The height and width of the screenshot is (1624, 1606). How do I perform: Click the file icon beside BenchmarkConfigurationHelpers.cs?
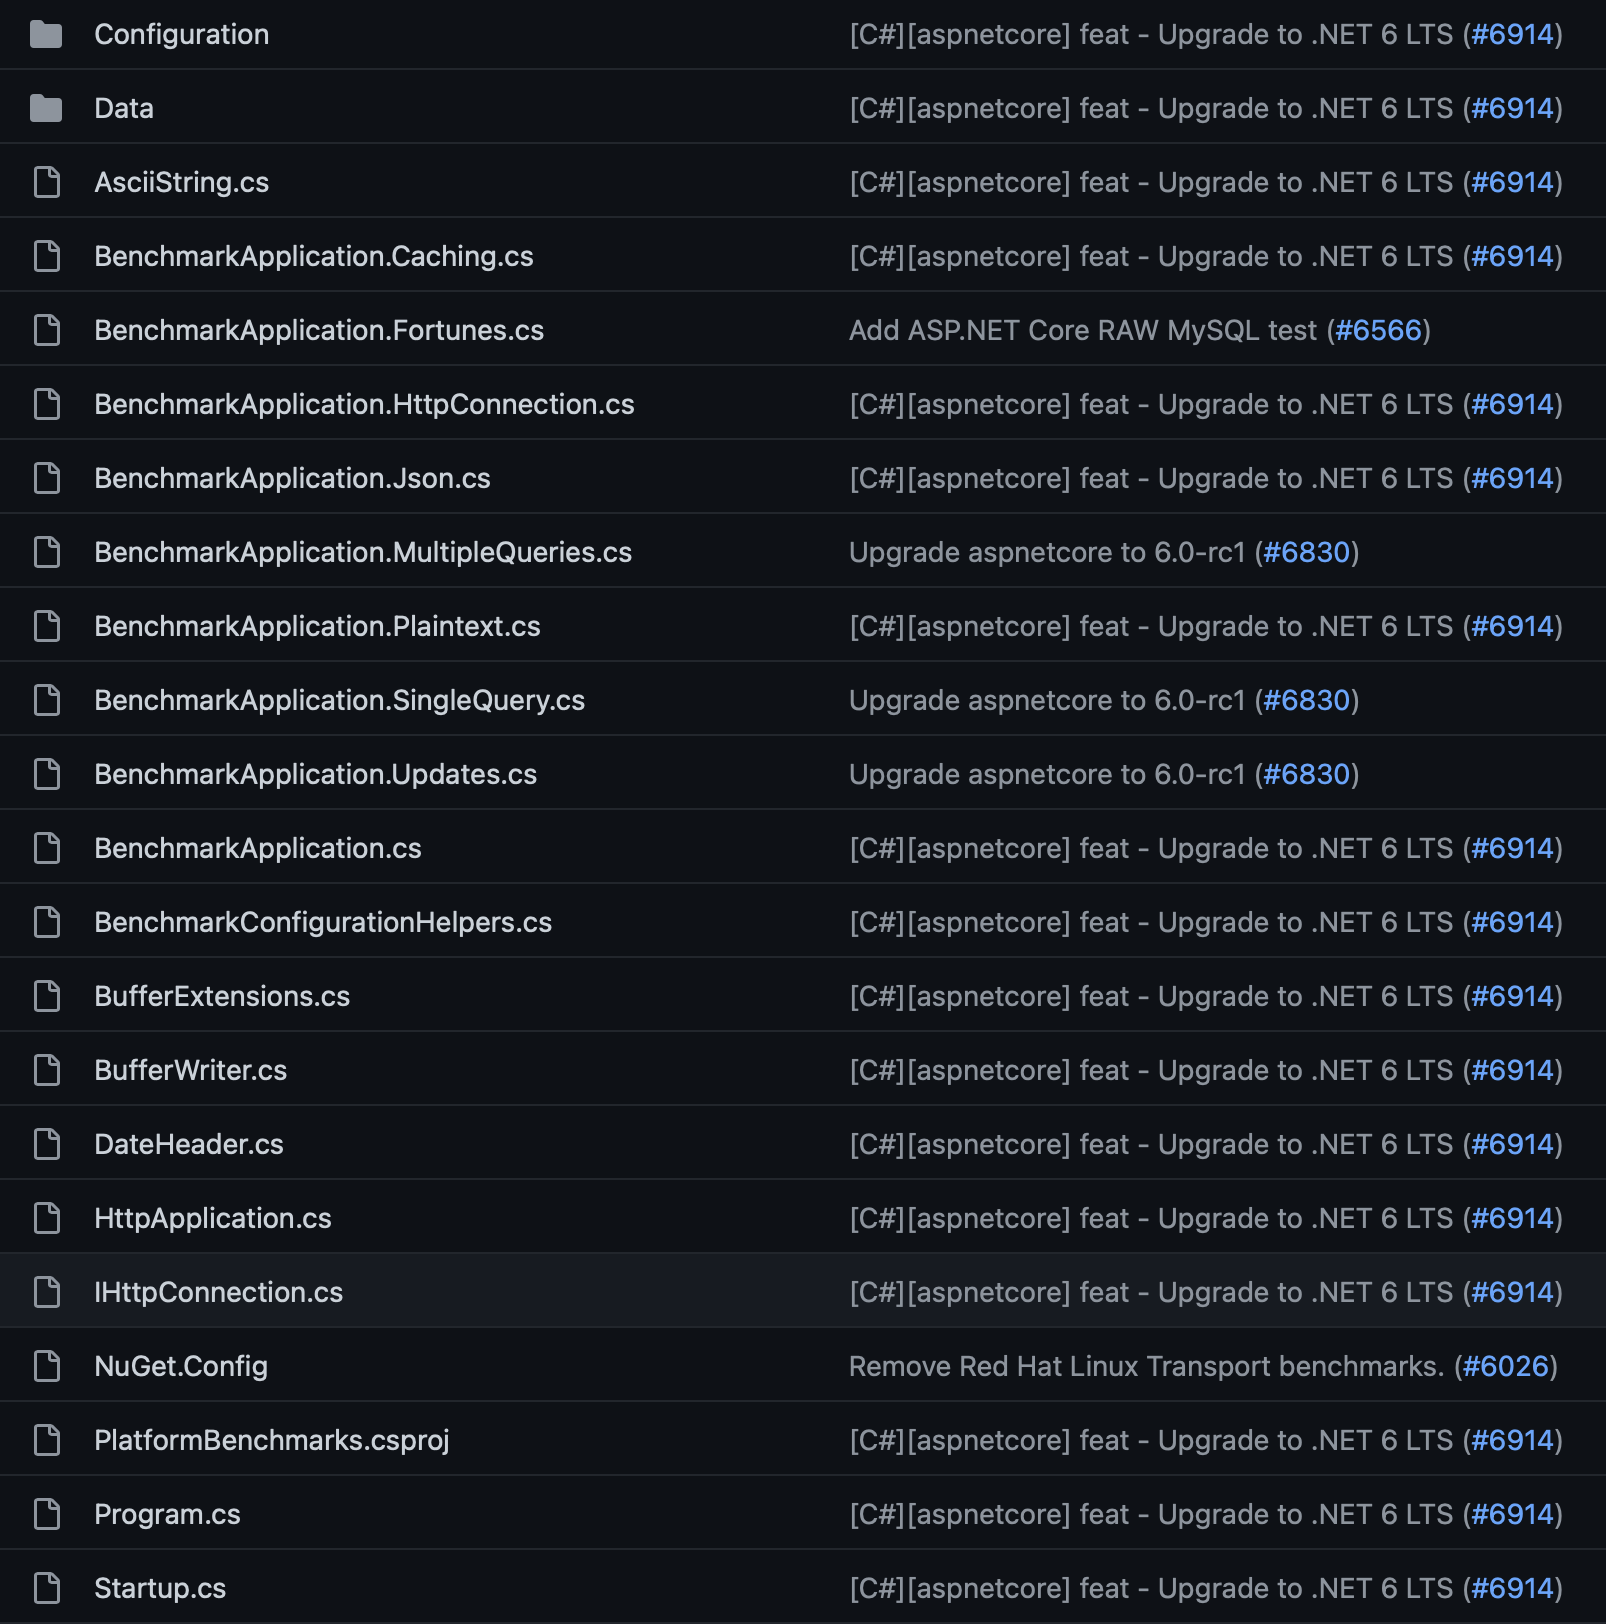coord(47,923)
